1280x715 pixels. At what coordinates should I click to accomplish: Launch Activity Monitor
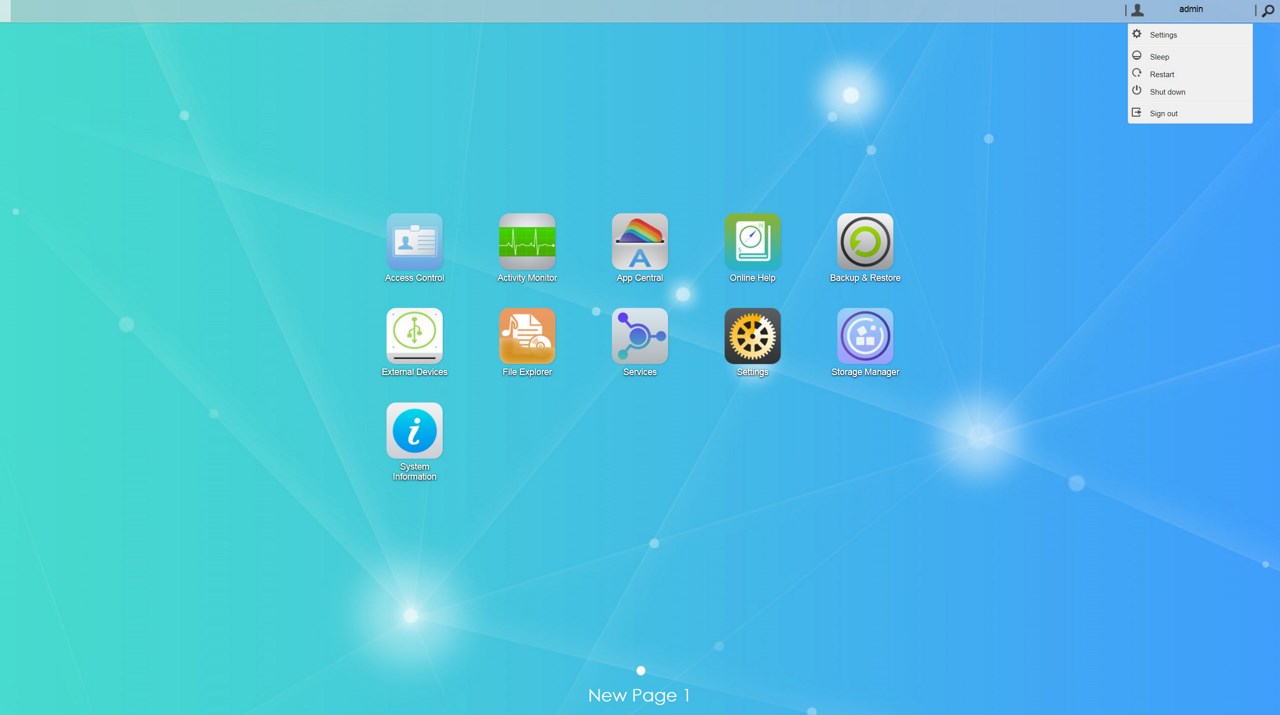[527, 242]
